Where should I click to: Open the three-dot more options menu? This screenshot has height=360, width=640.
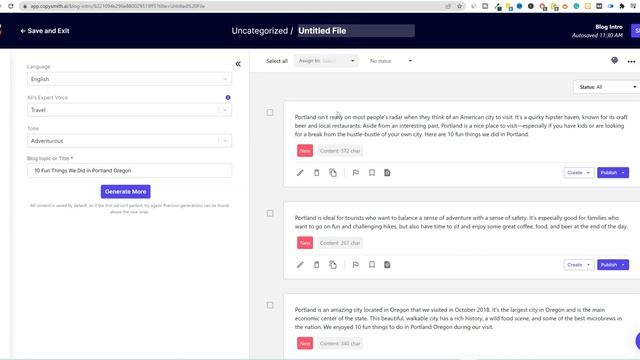(631, 62)
